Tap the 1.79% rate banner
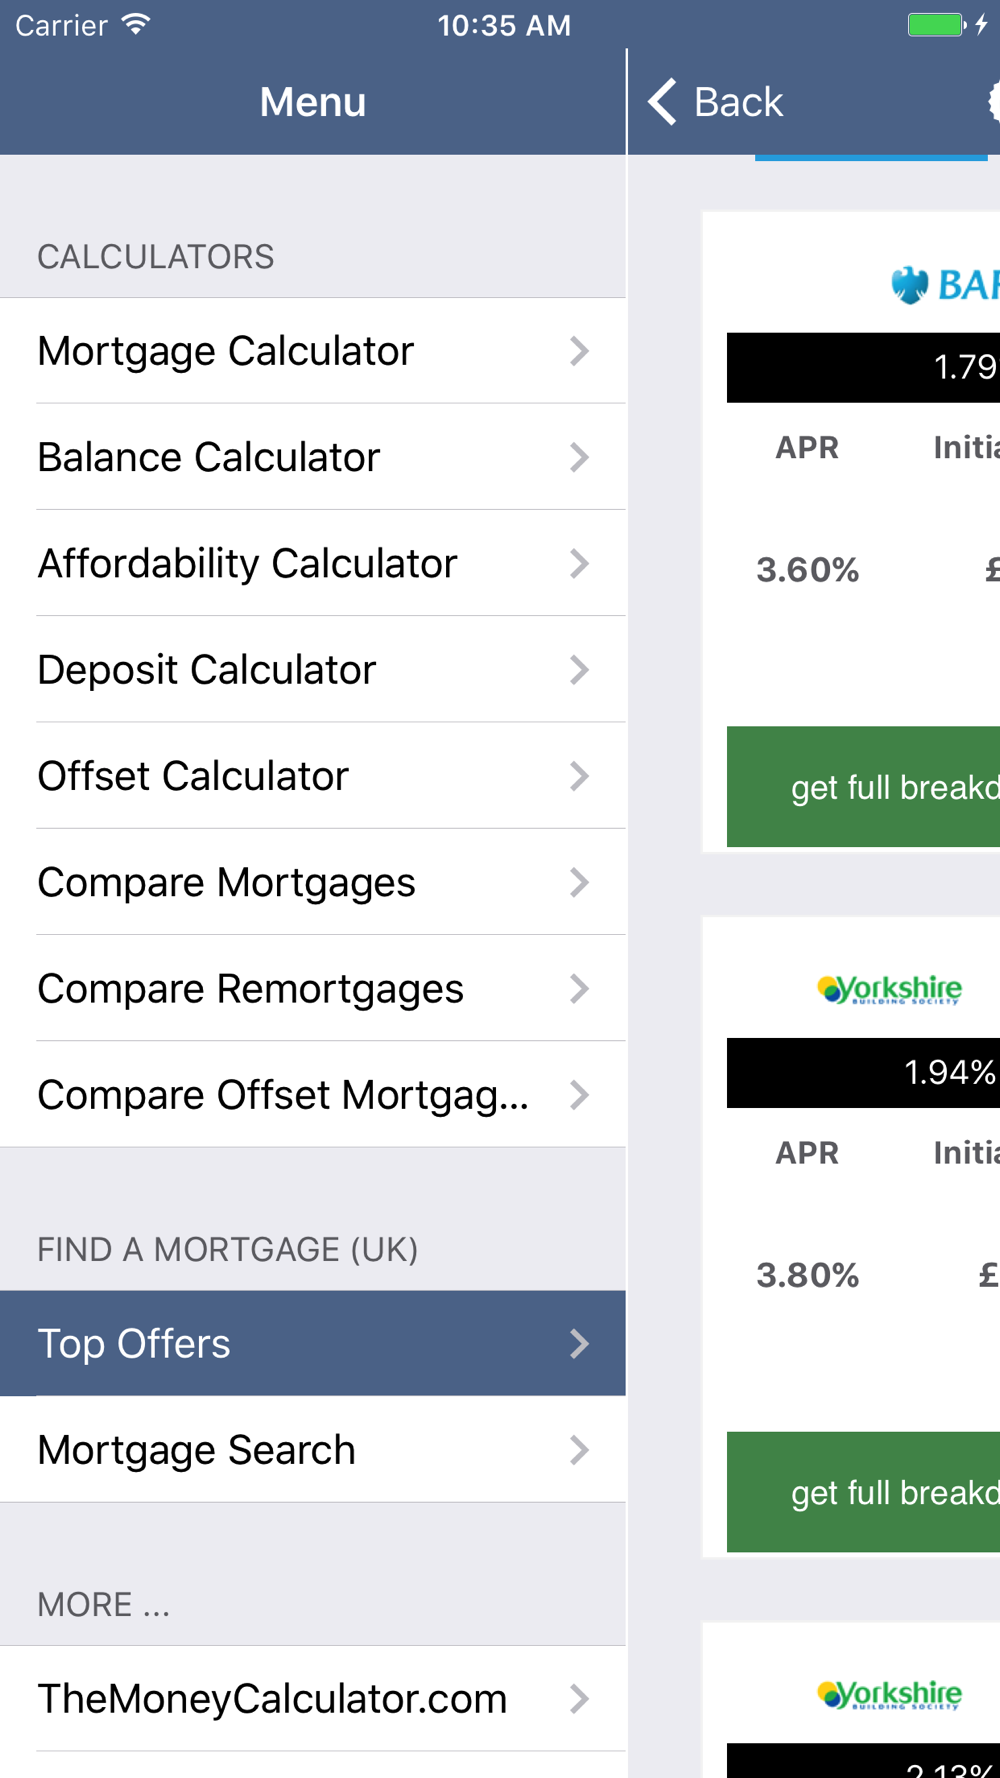 click(x=863, y=368)
